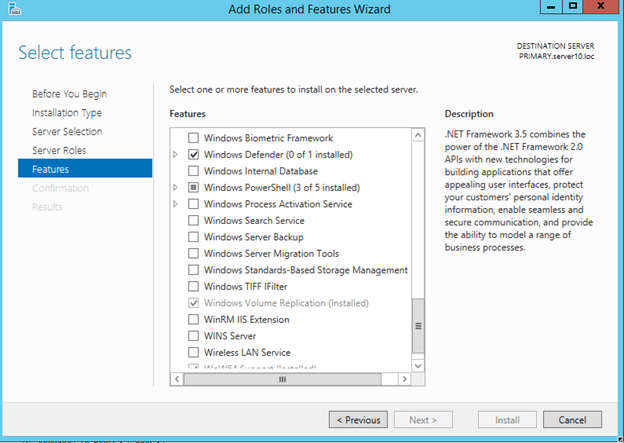This screenshot has width=624, height=443.
Task: Click the Previous button
Action: point(357,420)
